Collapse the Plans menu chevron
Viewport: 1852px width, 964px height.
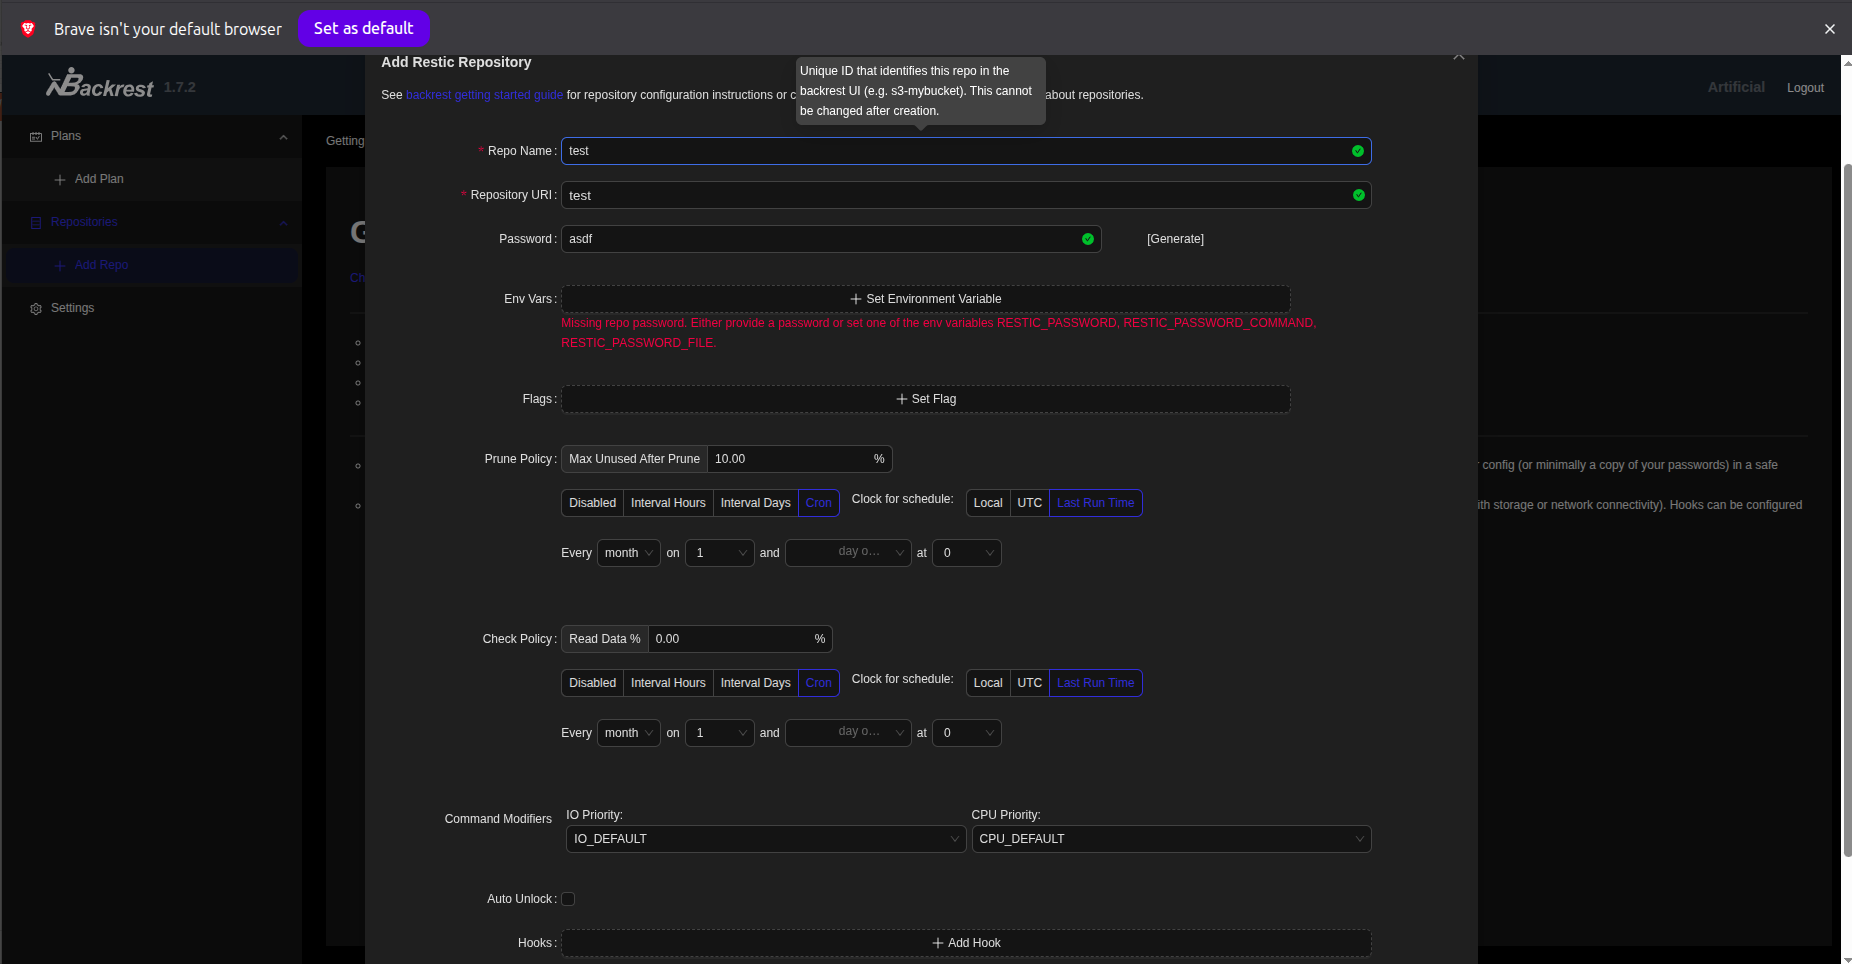283,137
